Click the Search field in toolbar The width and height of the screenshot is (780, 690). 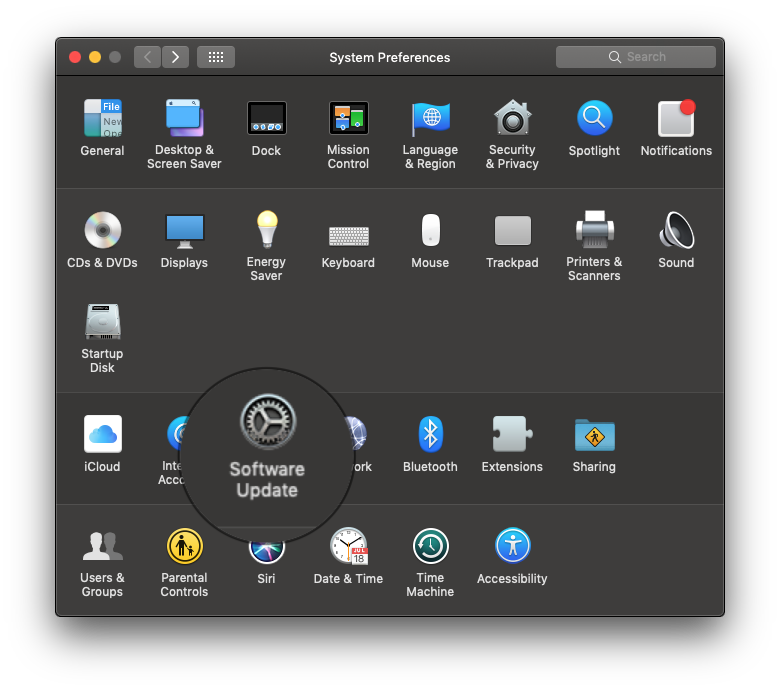pyautogui.click(x=636, y=57)
